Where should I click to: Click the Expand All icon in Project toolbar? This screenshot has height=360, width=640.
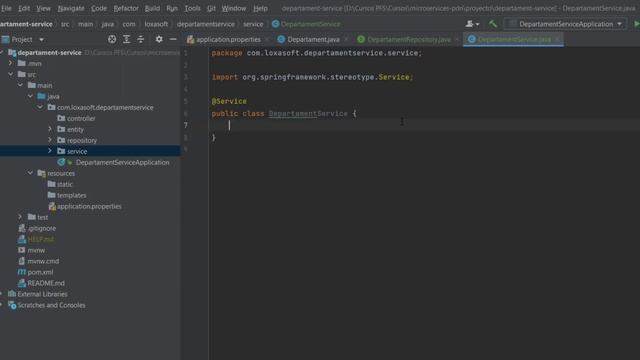[127, 39]
